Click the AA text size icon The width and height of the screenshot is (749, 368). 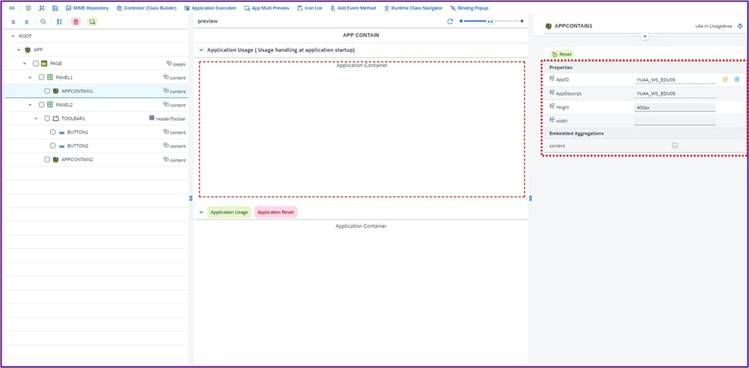(12, 8)
